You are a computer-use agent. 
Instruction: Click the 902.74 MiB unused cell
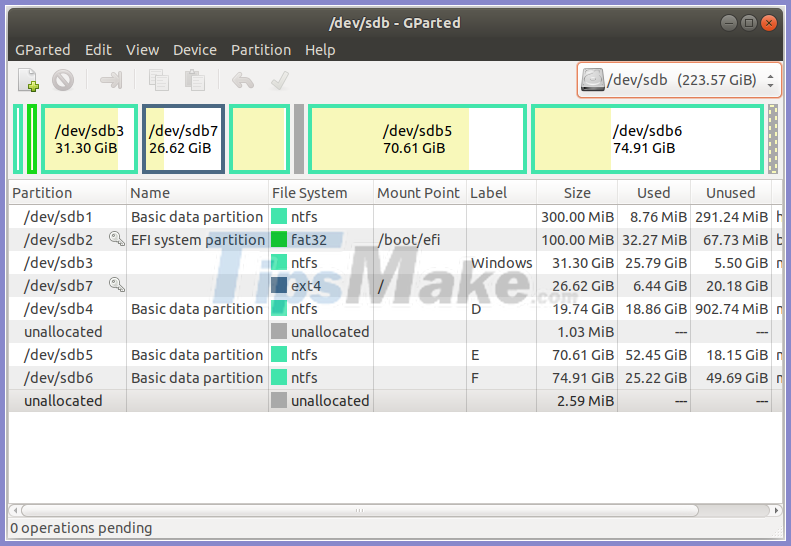[x=731, y=309]
